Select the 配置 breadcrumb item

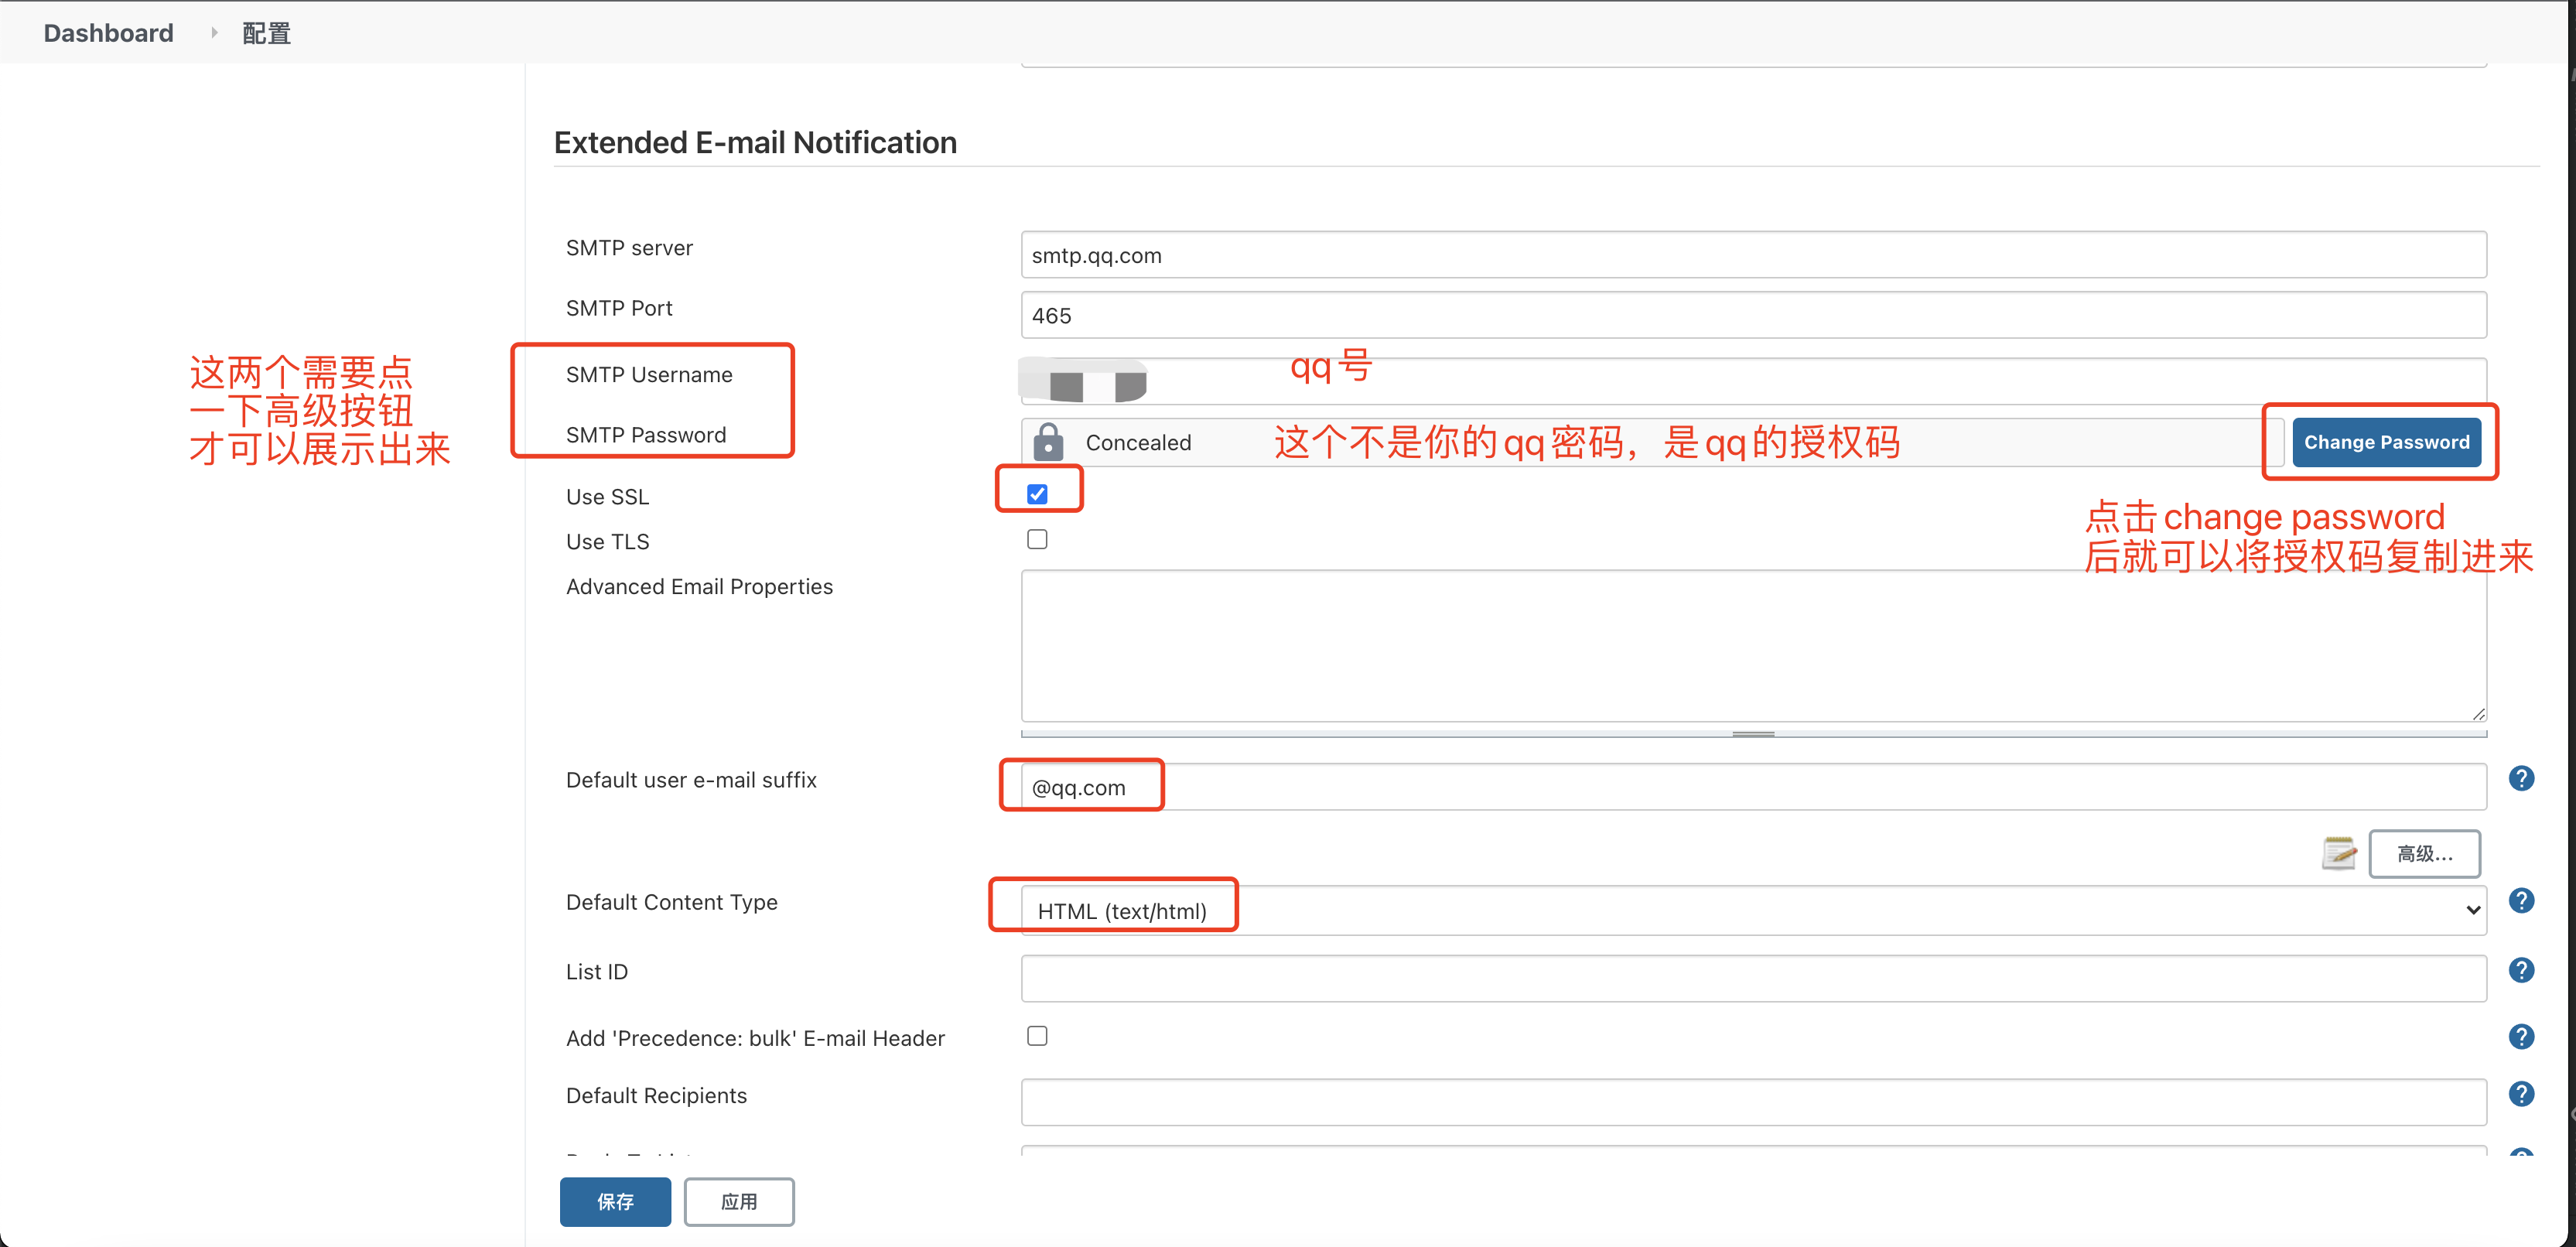pyautogui.click(x=264, y=32)
